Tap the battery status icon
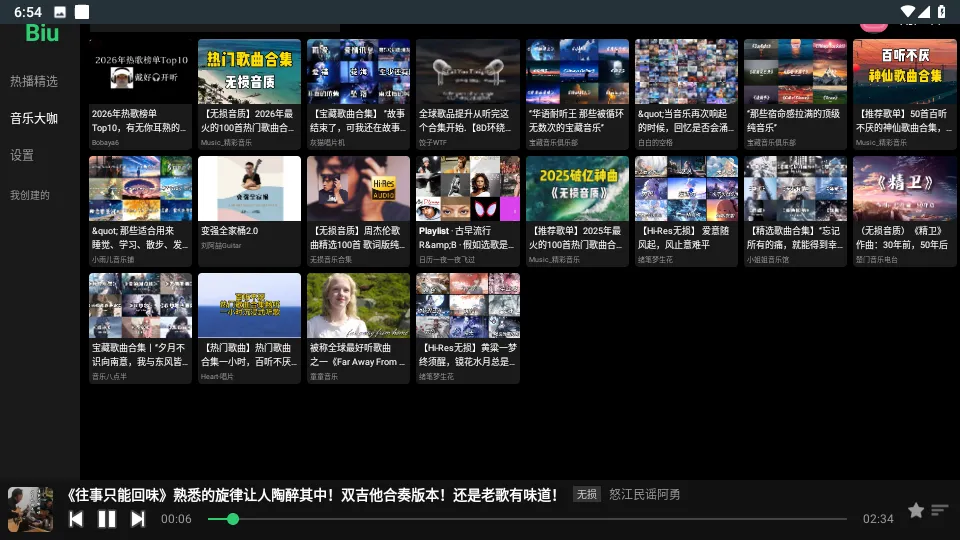The width and height of the screenshot is (960, 540). pyautogui.click(x=941, y=12)
